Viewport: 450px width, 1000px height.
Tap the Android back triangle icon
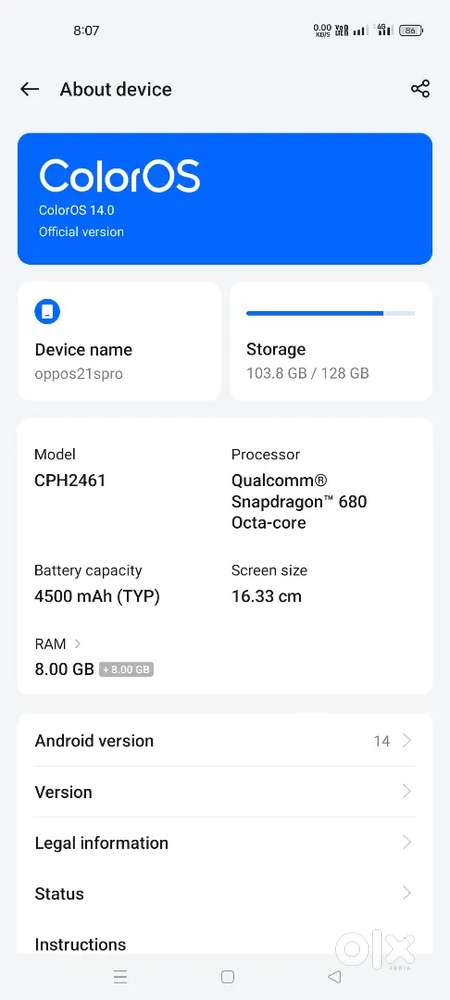(334, 976)
